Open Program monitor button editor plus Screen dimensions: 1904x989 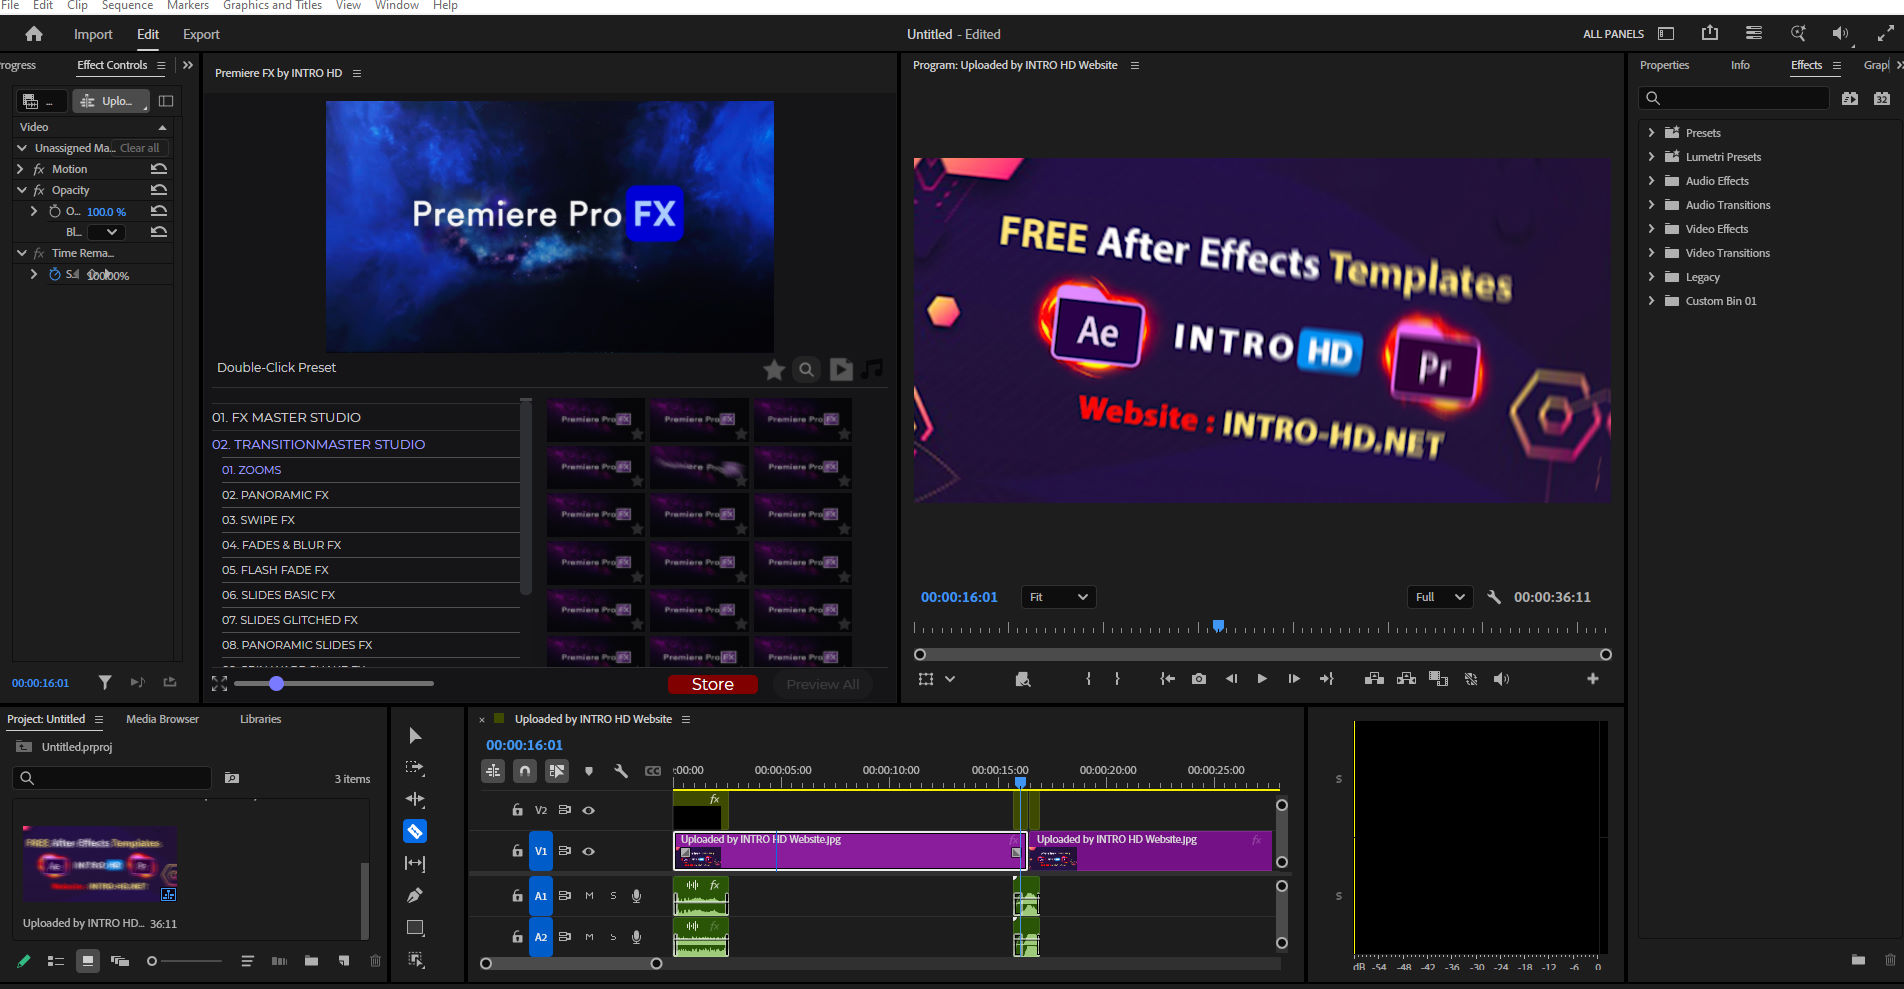1593,679
